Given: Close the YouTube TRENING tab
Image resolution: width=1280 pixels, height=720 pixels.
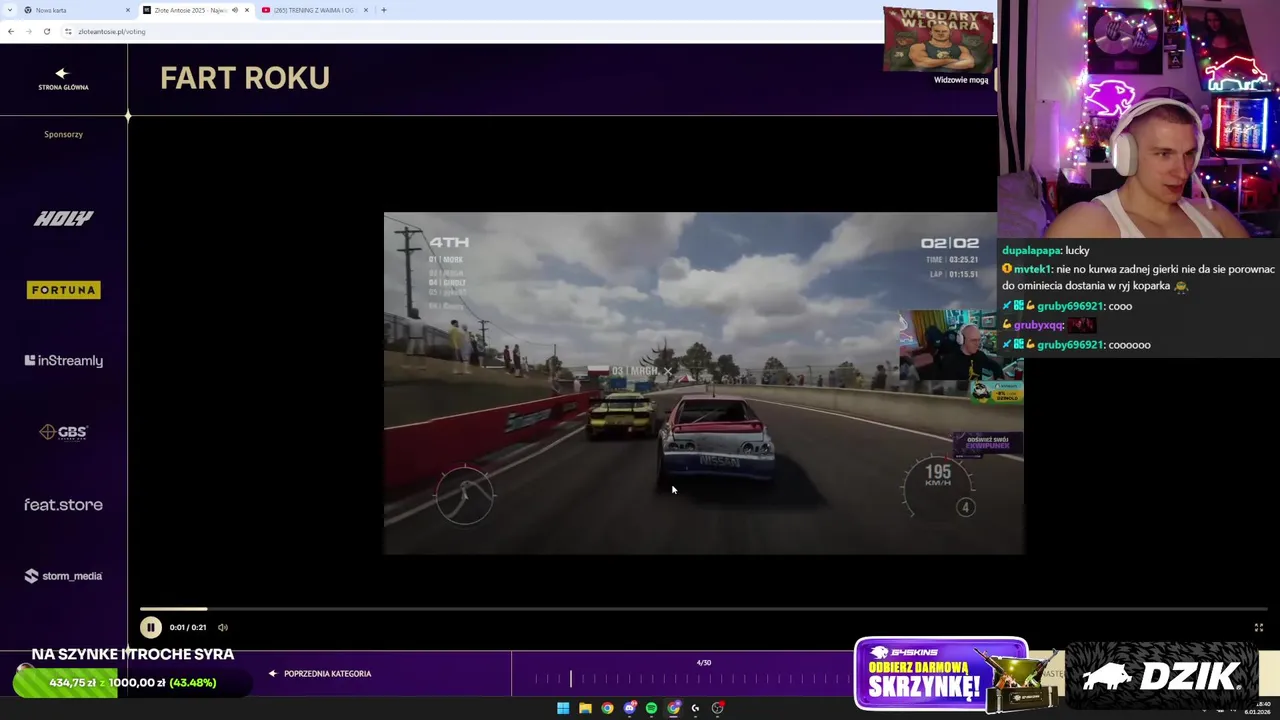Looking at the screenshot, I should pos(366,10).
